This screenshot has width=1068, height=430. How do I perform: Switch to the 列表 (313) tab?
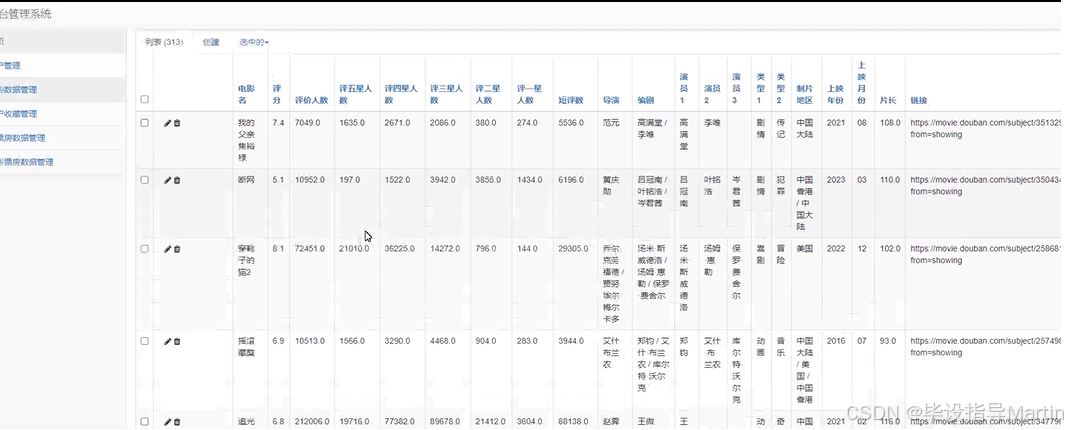tap(163, 42)
